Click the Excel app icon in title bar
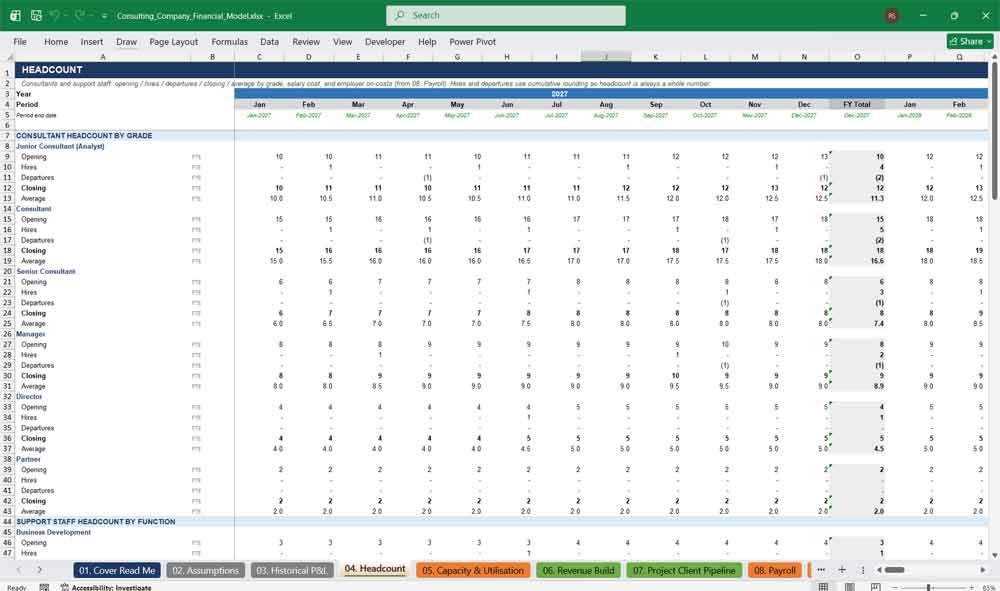 click(15, 15)
